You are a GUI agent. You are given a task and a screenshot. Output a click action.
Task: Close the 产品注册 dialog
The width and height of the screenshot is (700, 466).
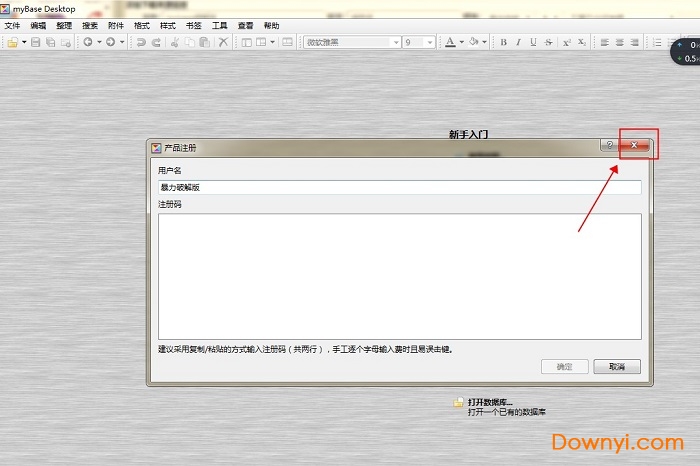click(637, 146)
